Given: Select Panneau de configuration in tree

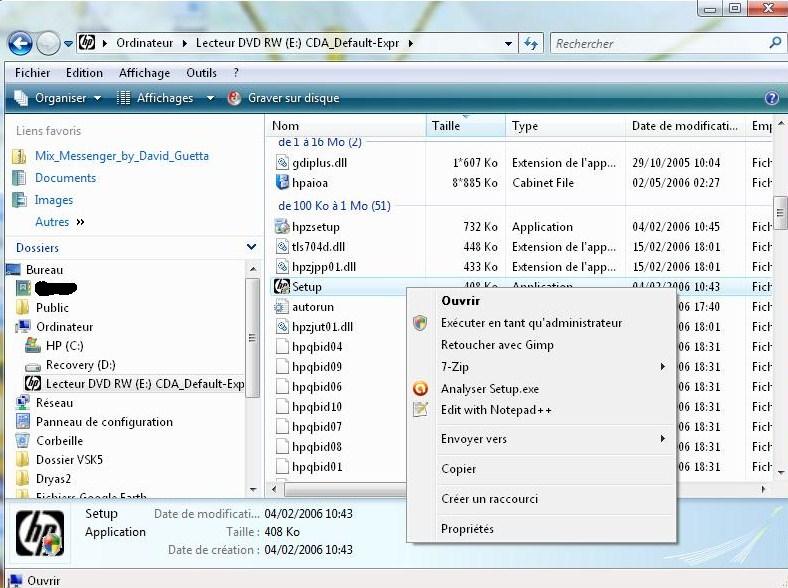Looking at the screenshot, I should 104,422.
